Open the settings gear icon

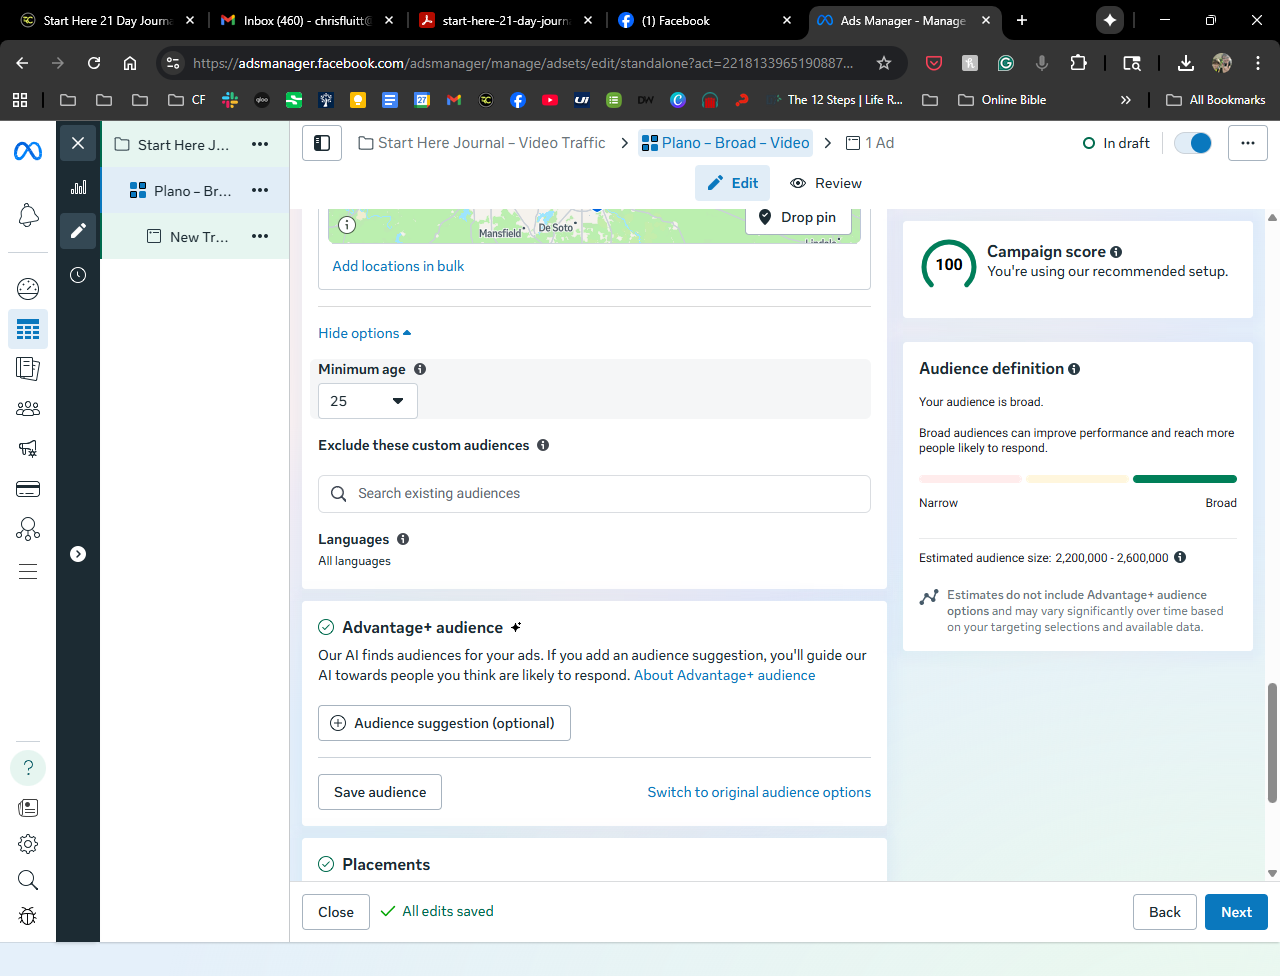(x=28, y=844)
